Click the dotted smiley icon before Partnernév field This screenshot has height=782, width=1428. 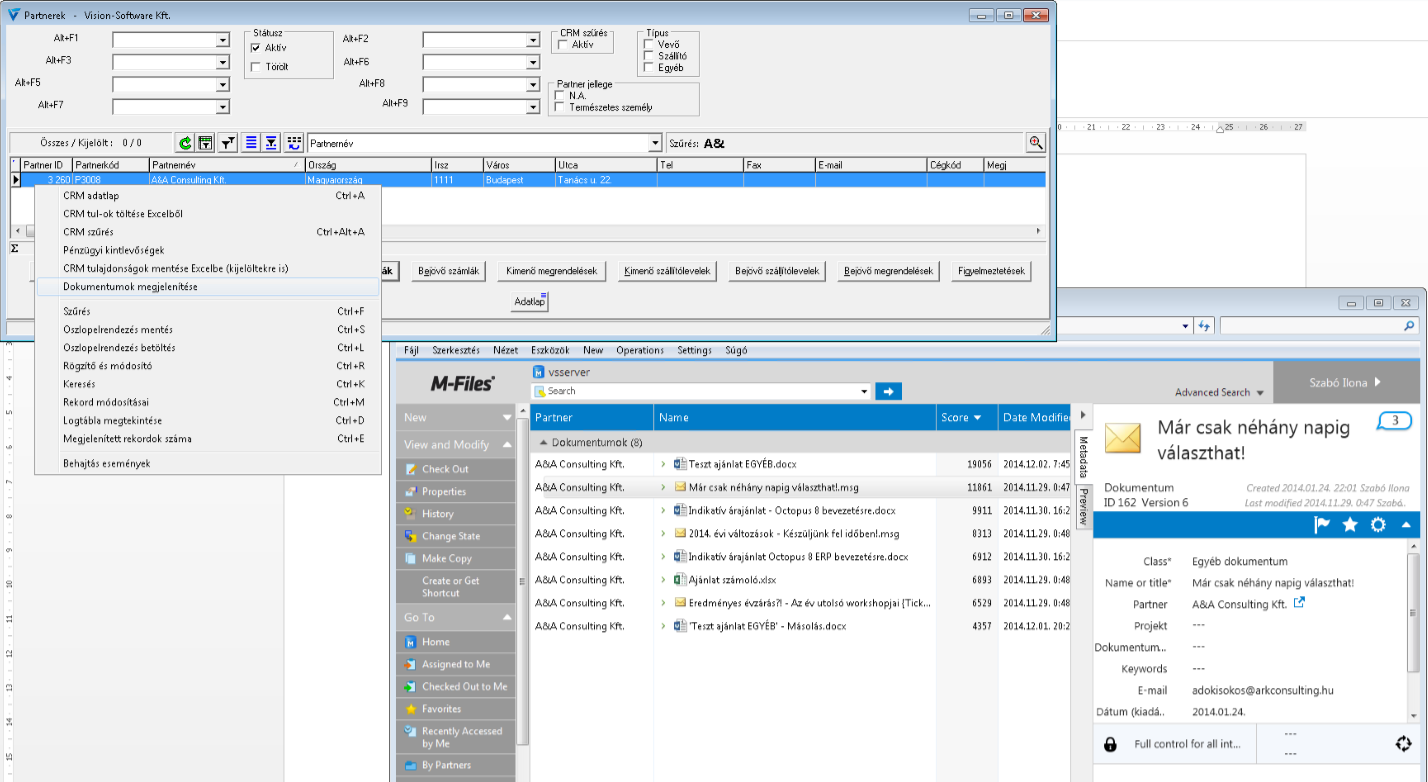[294, 143]
